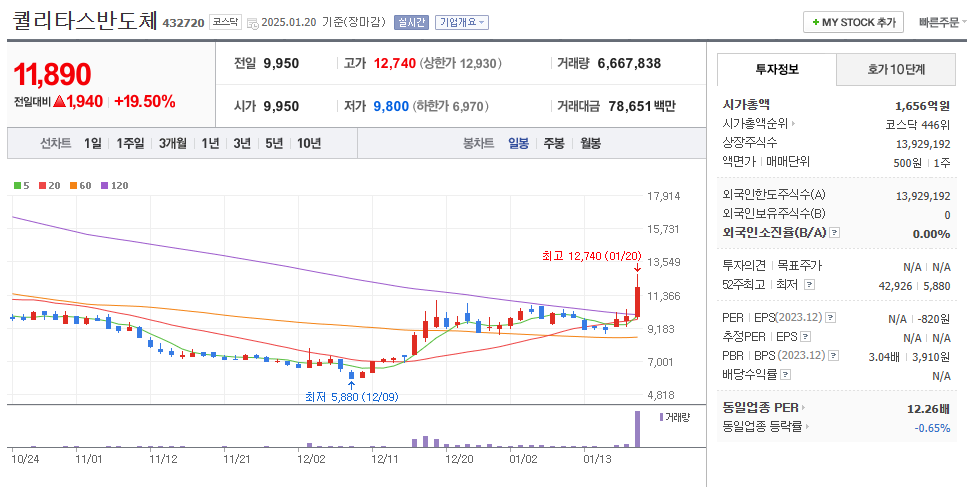Click the 고가 value 12,740
Viewport: 973px width, 487px height.
pos(395,63)
